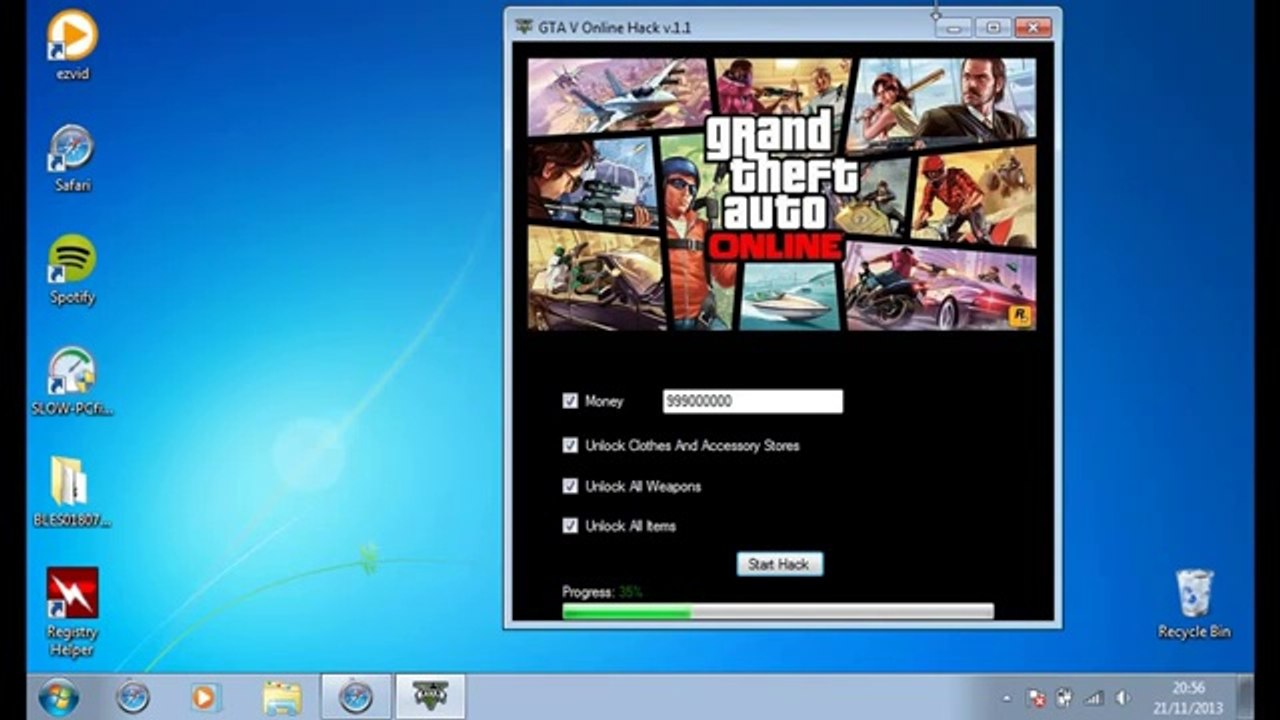Select the BLES01807... zipped folder icon
This screenshot has height=720, width=1280.
coord(72,492)
